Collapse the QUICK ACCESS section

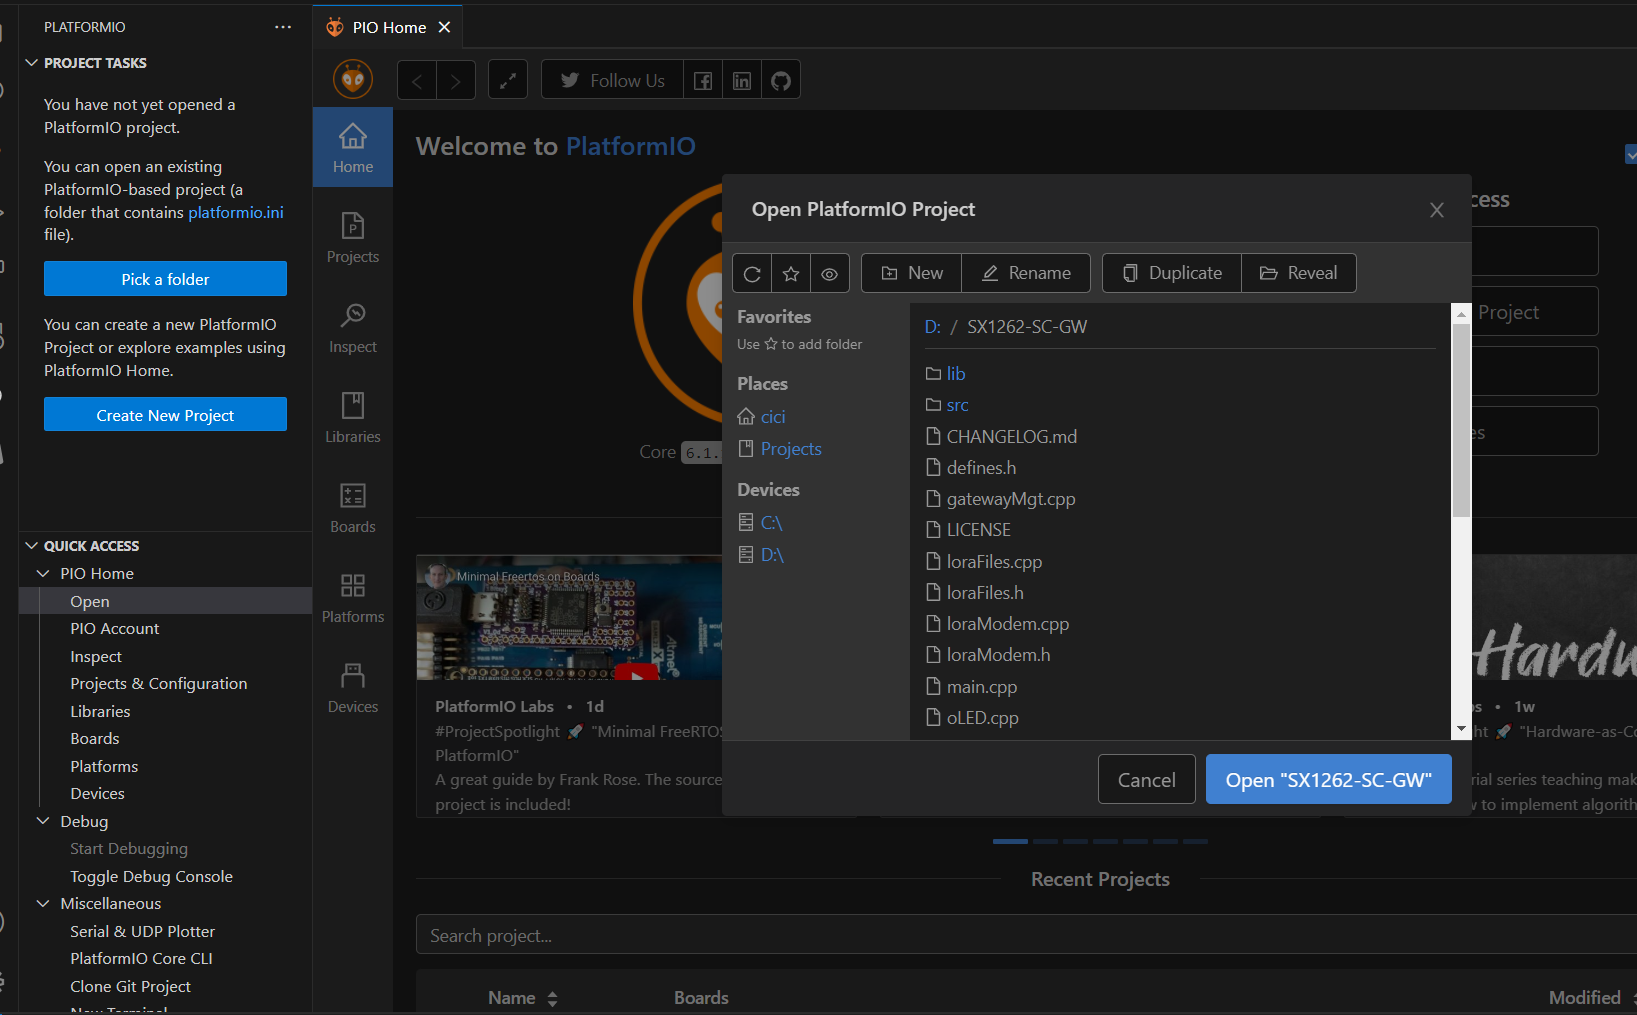[x=31, y=546]
